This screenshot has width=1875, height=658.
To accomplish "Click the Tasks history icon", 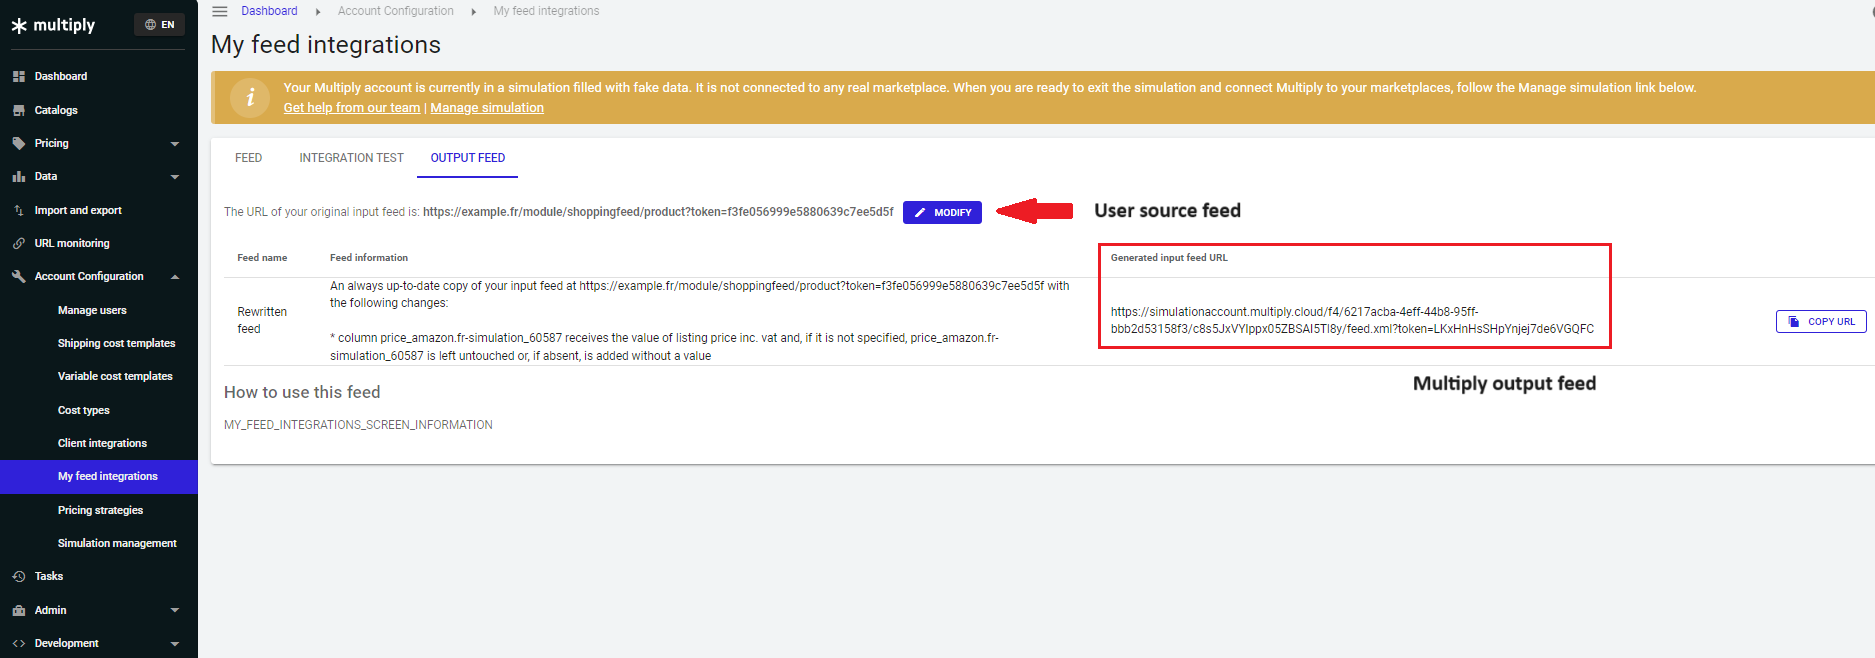I will click(x=19, y=576).
